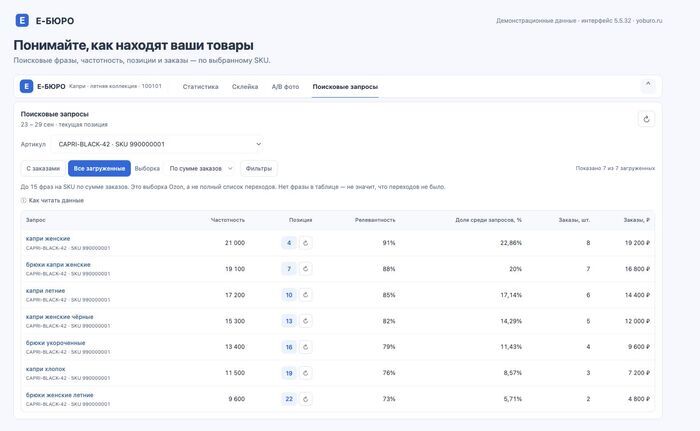Click position badge 4 for капри женские
The height and width of the screenshot is (431, 700).
pyautogui.click(x=289, y=243)
